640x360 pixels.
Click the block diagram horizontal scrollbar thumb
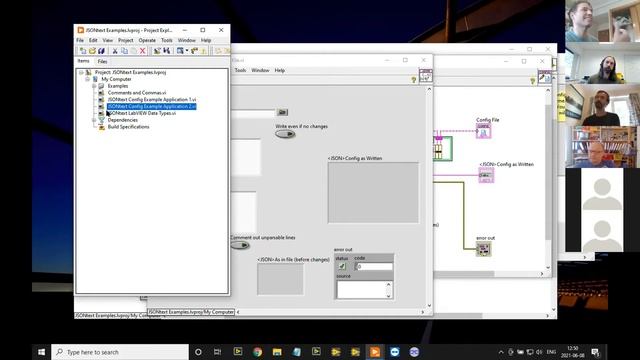(464, 274)
